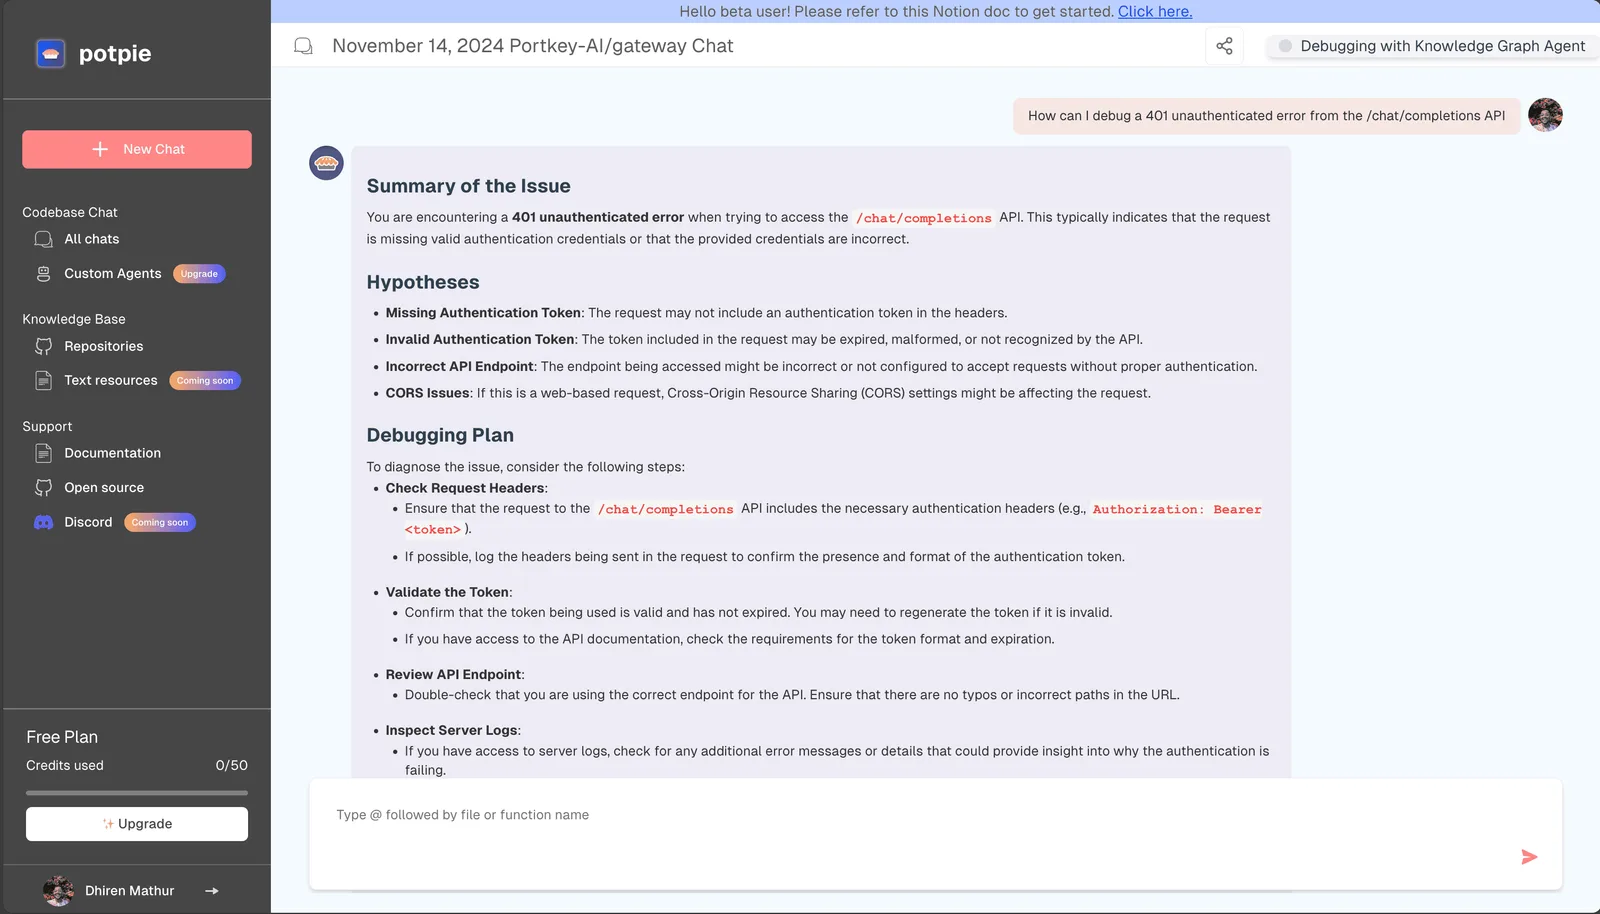
Task: Click the user avatar next to question
Action: (1545, 115)
